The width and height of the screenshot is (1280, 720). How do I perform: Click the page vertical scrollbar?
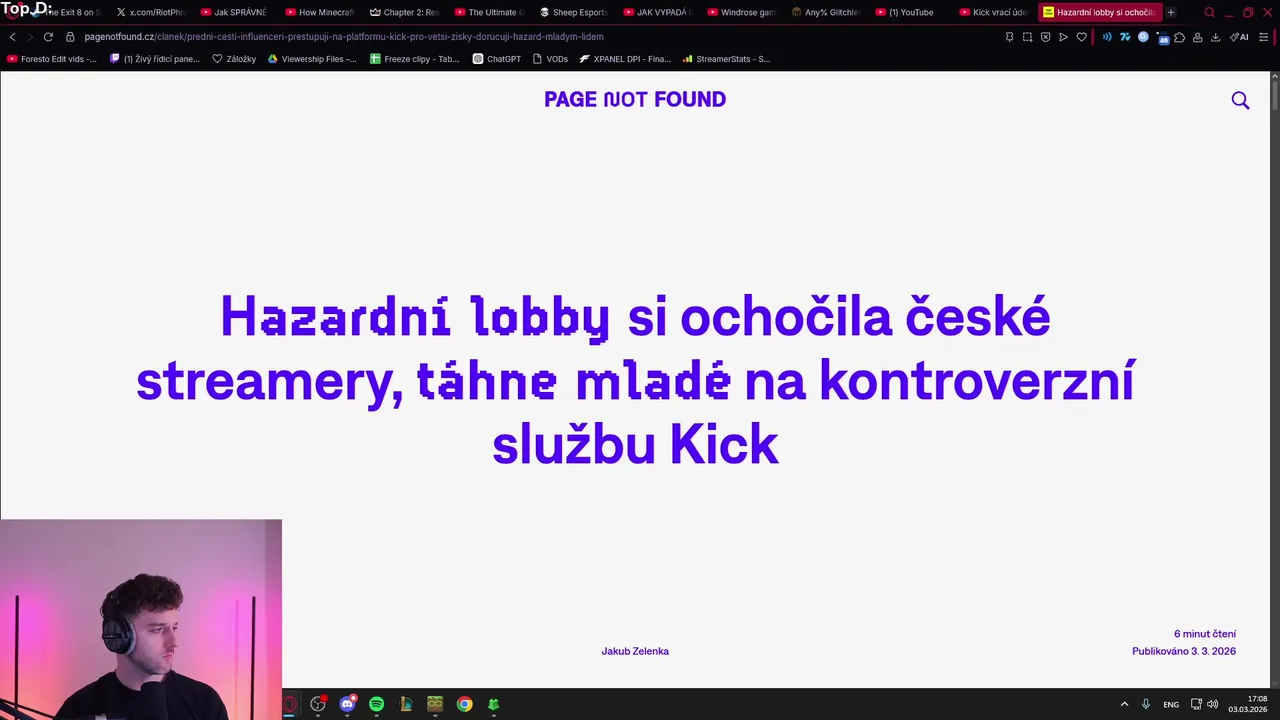[1275, 380]
